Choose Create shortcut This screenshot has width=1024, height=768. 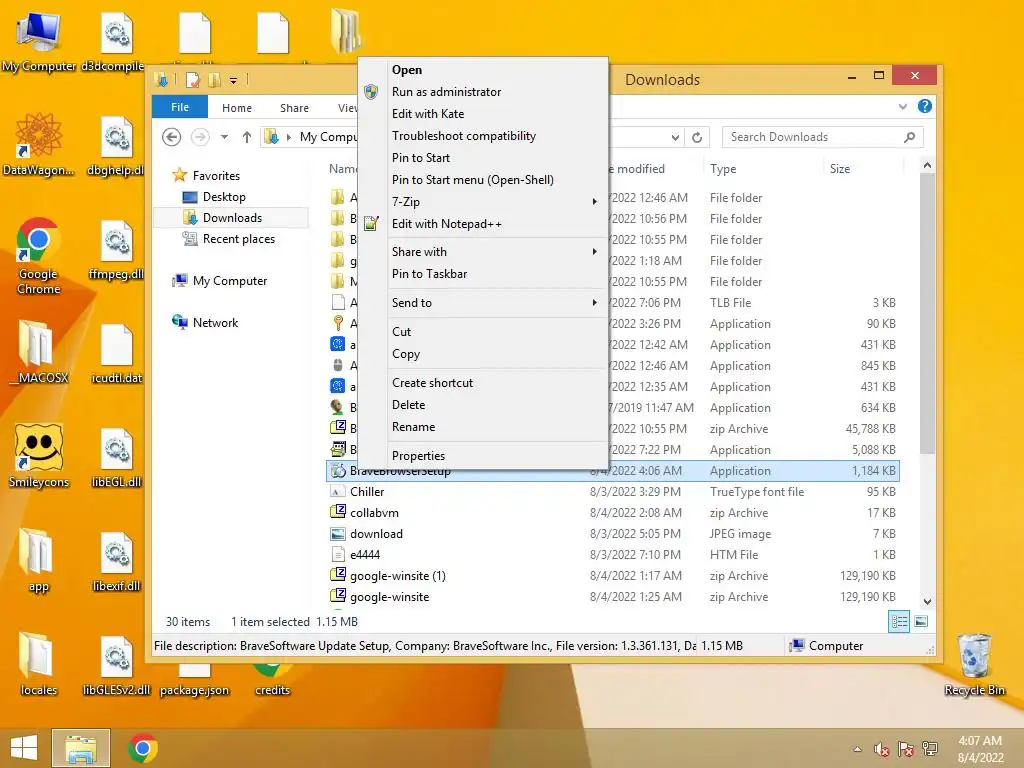pos(483,383)
